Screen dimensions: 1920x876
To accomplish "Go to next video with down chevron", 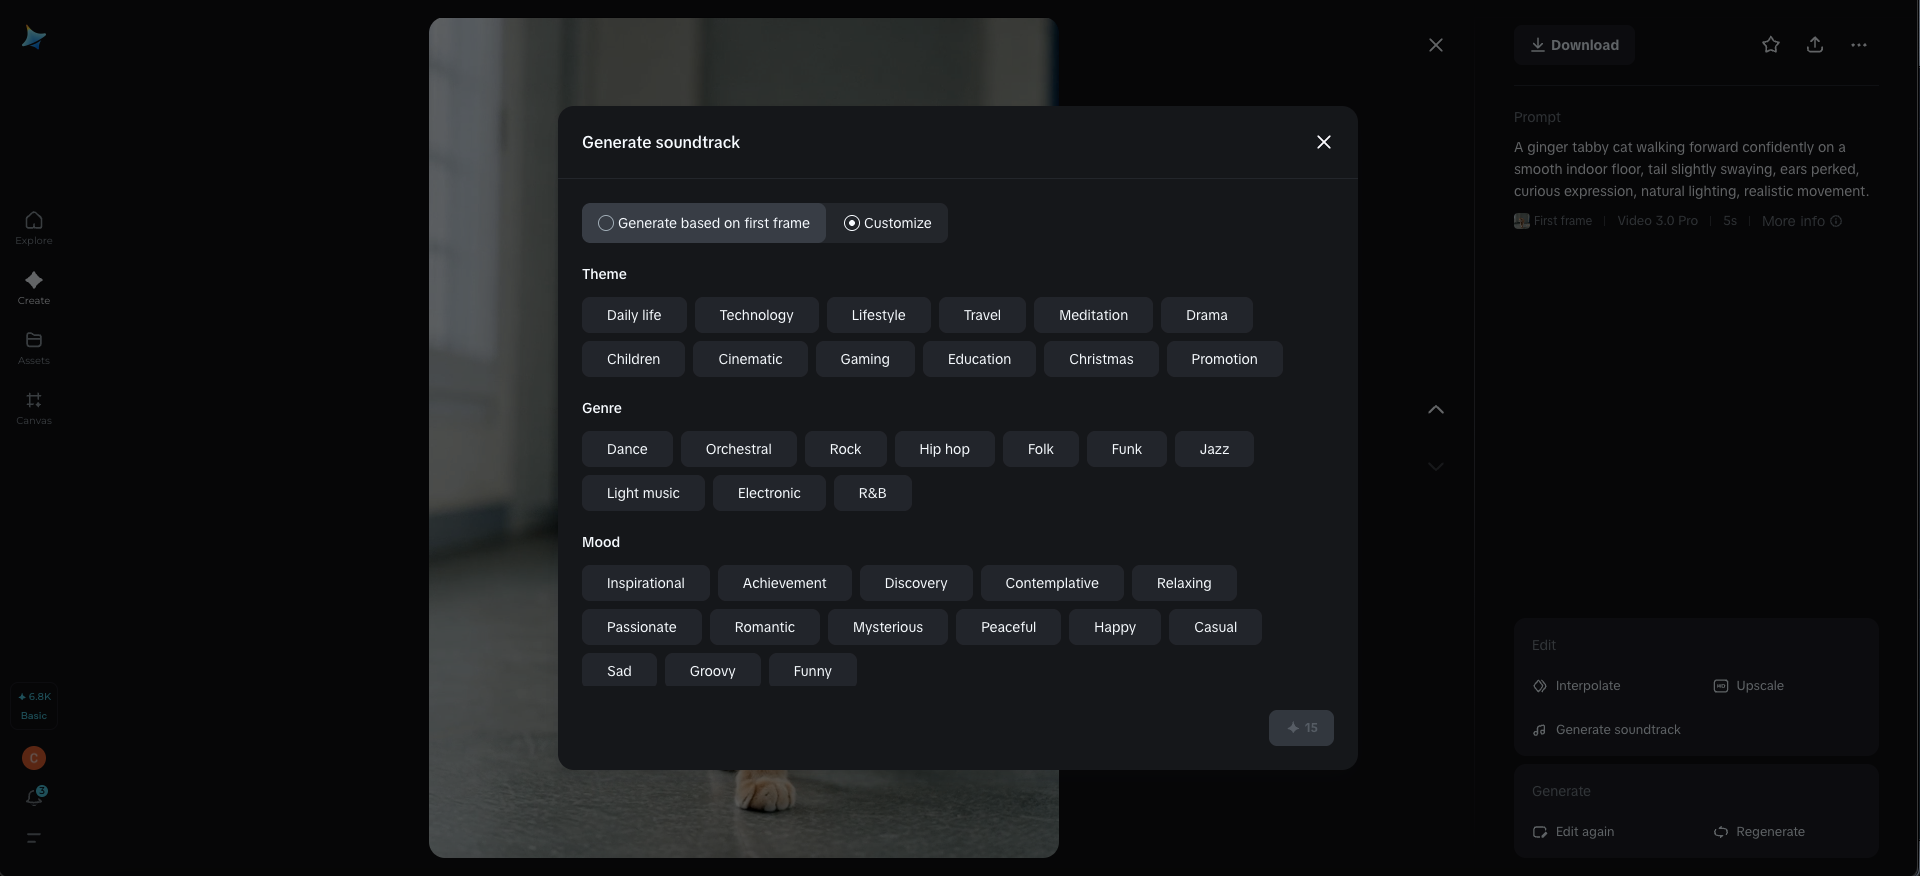I will 1436,466.
